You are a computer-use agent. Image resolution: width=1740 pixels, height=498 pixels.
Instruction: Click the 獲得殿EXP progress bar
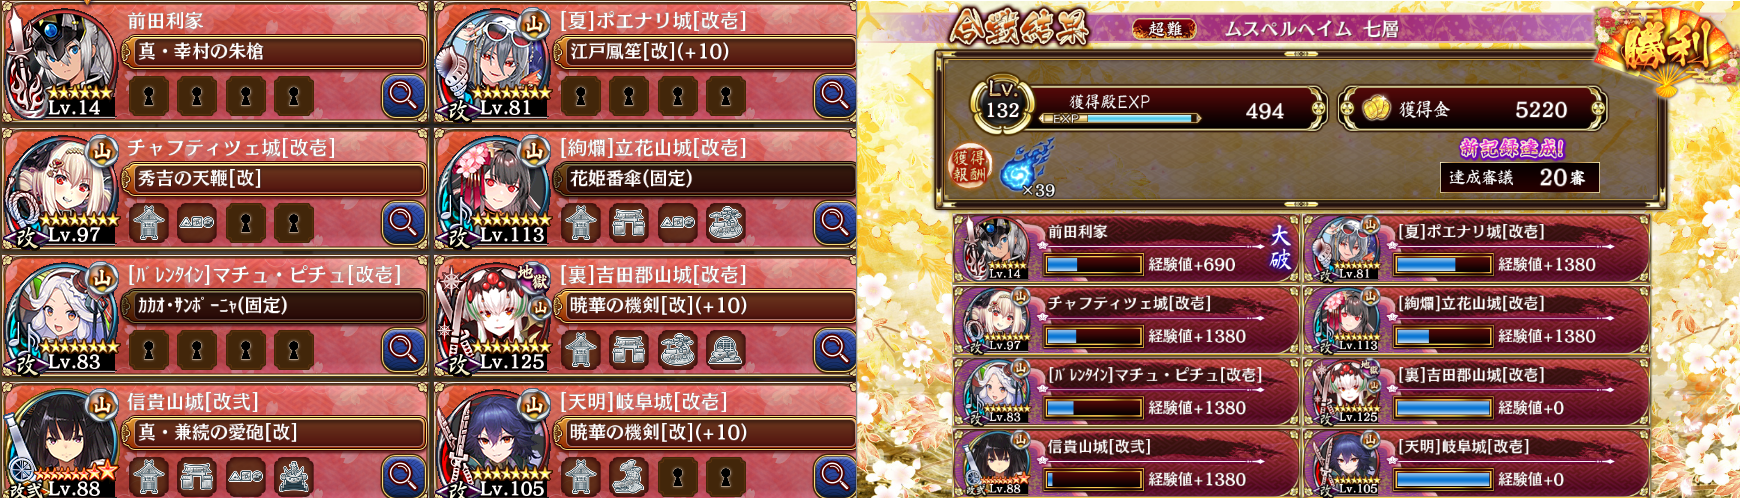(1118, 118)
